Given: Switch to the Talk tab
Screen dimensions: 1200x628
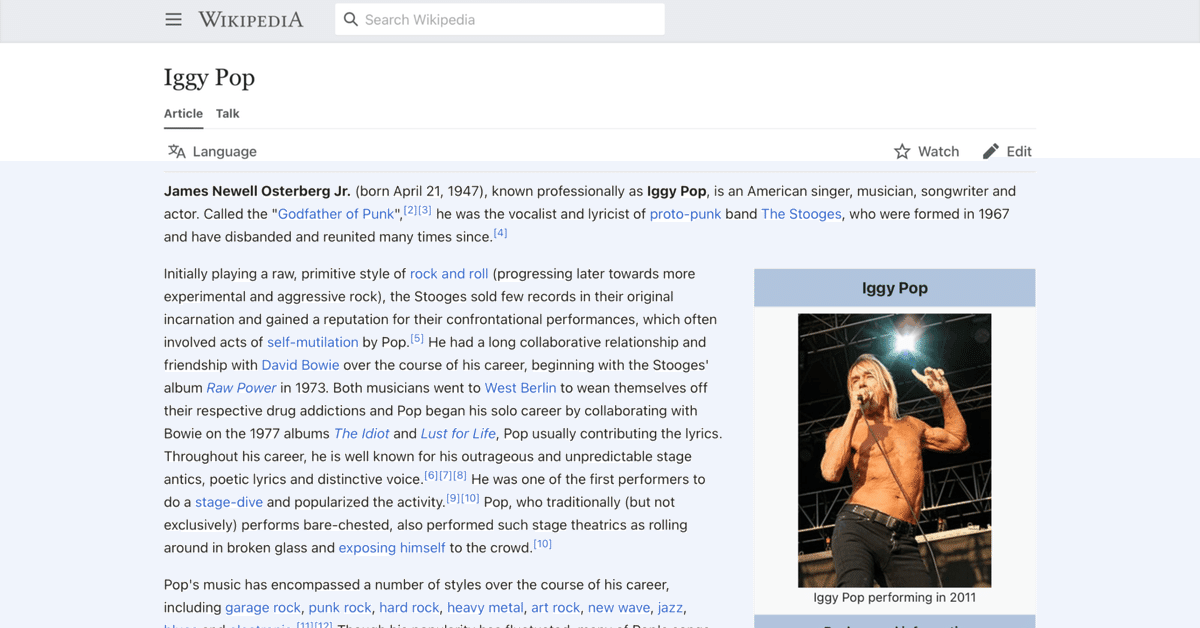Looking at the screenshot, I should coord(228,113).
